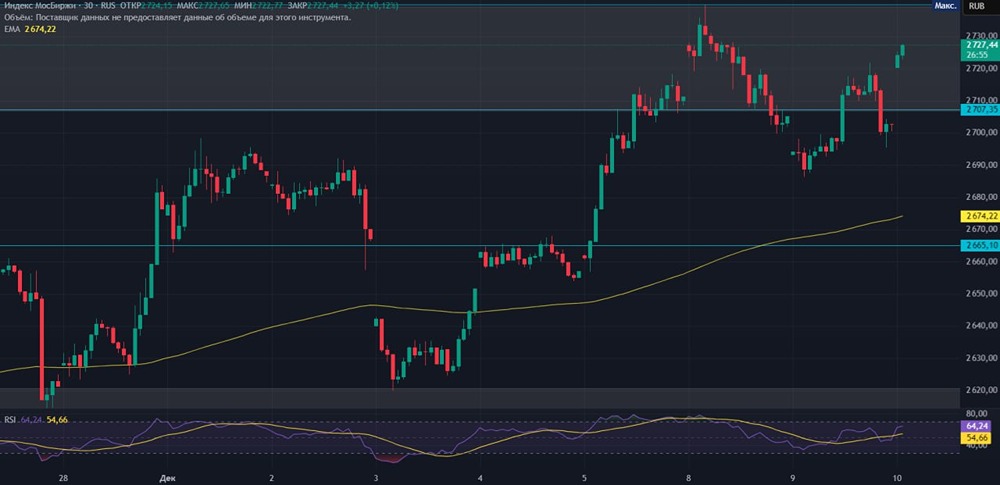Click date 10 on the time axis
The height and width of the screenshot is (485, 1000).
point(897,478)
